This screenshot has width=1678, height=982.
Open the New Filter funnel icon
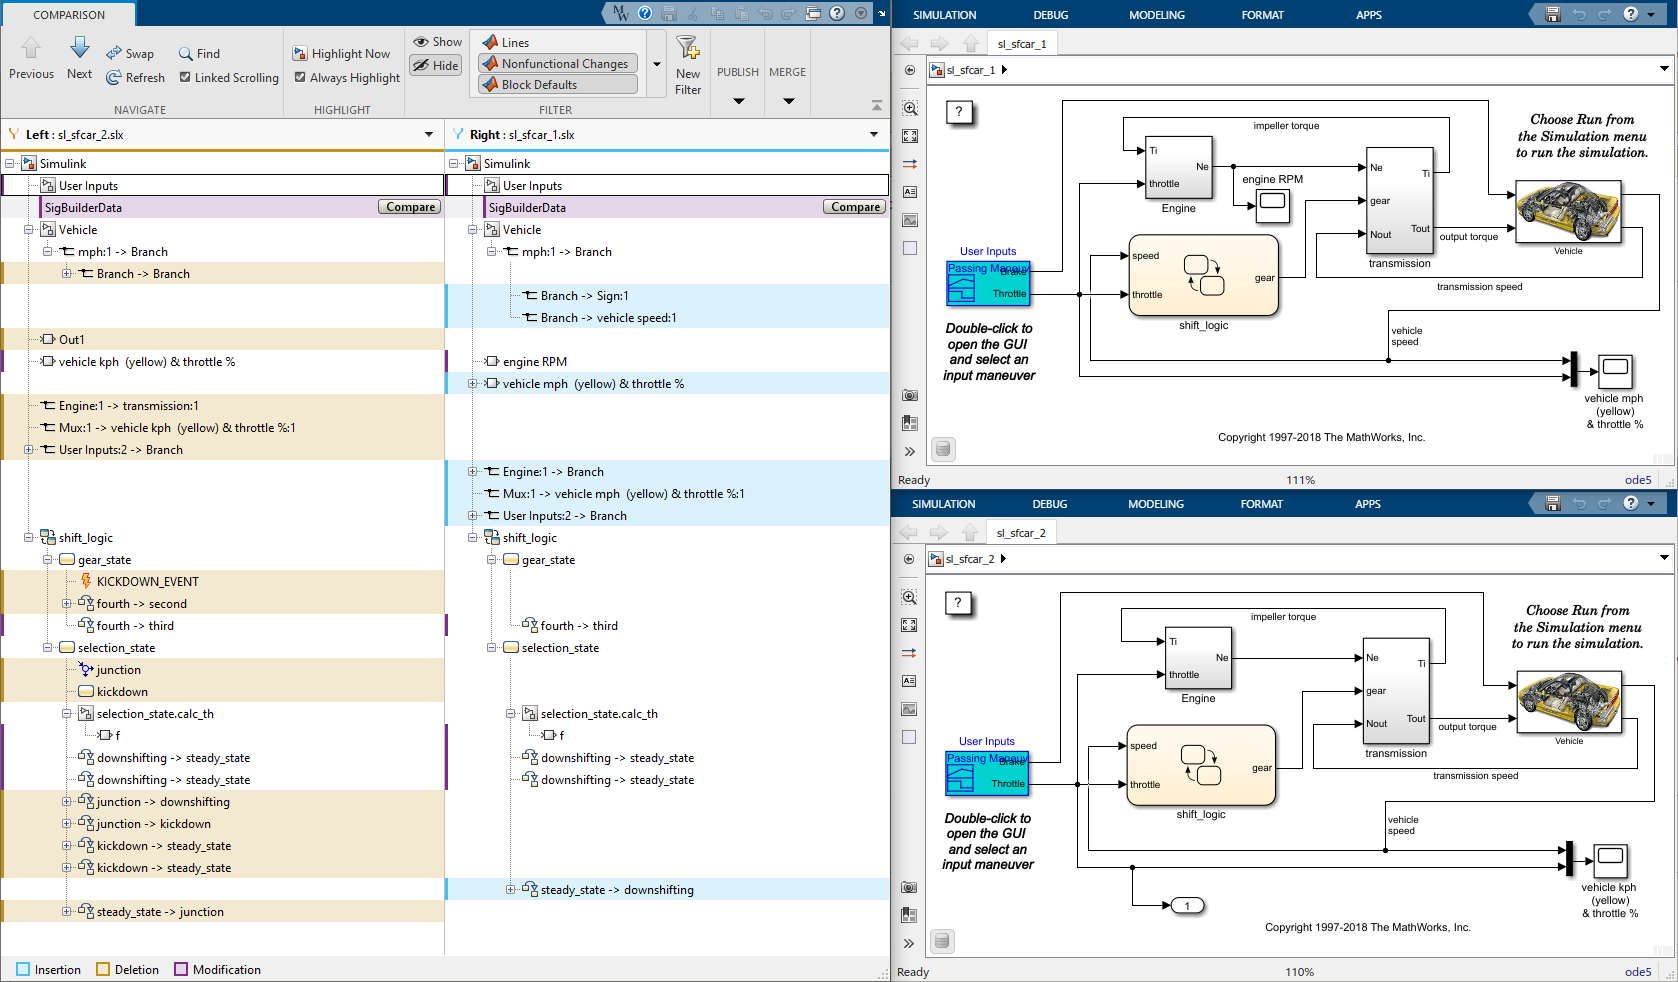[687, 48]
